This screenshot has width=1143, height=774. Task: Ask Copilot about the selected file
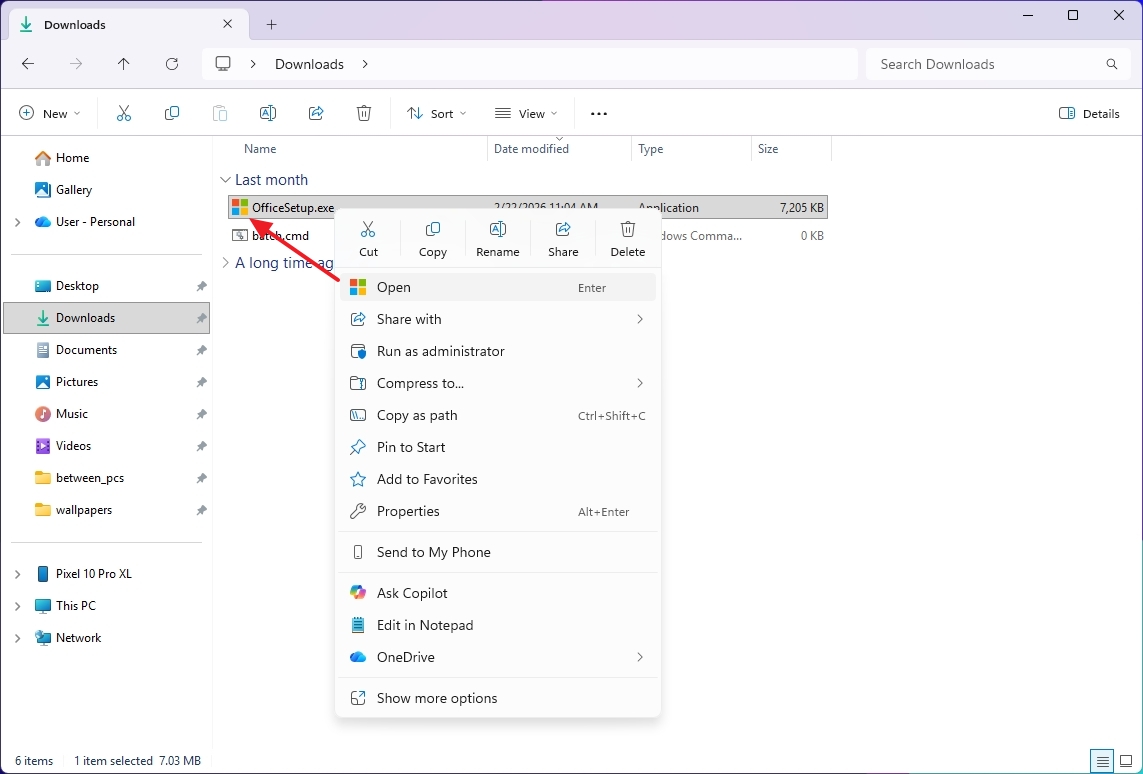tap(410, 592)
